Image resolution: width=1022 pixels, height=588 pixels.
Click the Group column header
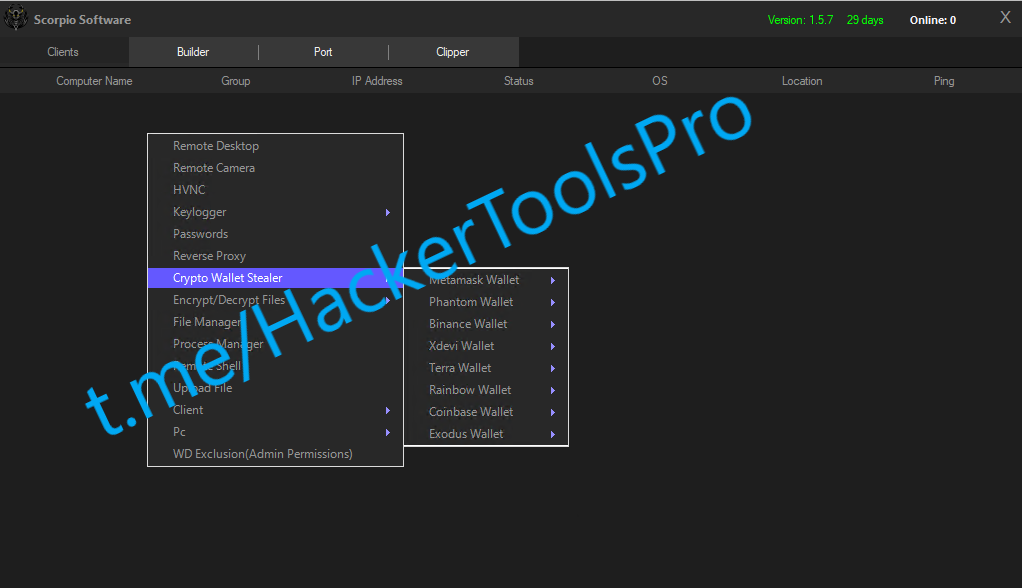[x=235, y=81]
